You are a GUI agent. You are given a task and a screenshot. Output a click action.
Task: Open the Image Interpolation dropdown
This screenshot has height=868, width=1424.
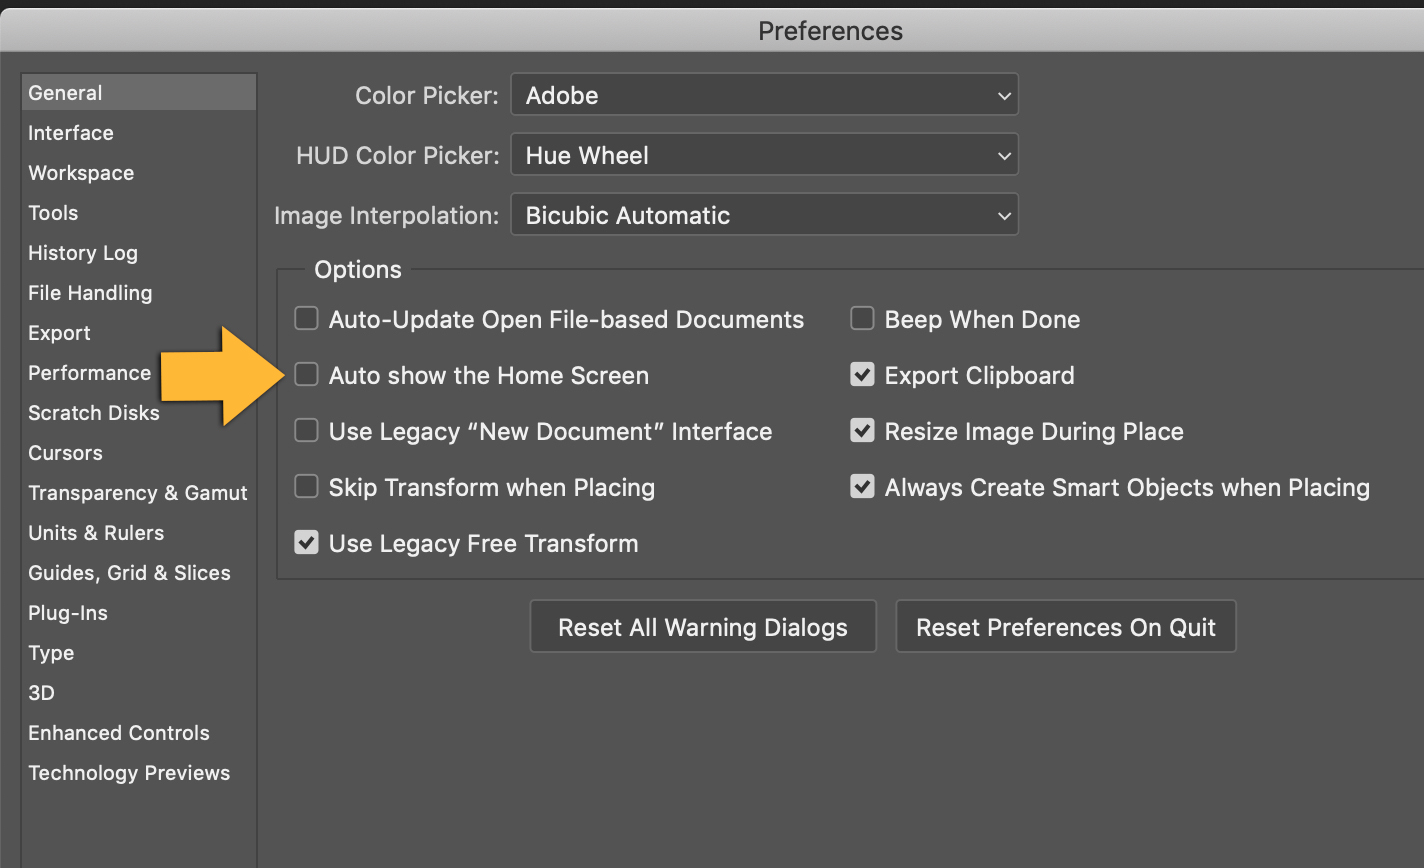point(763,214)
